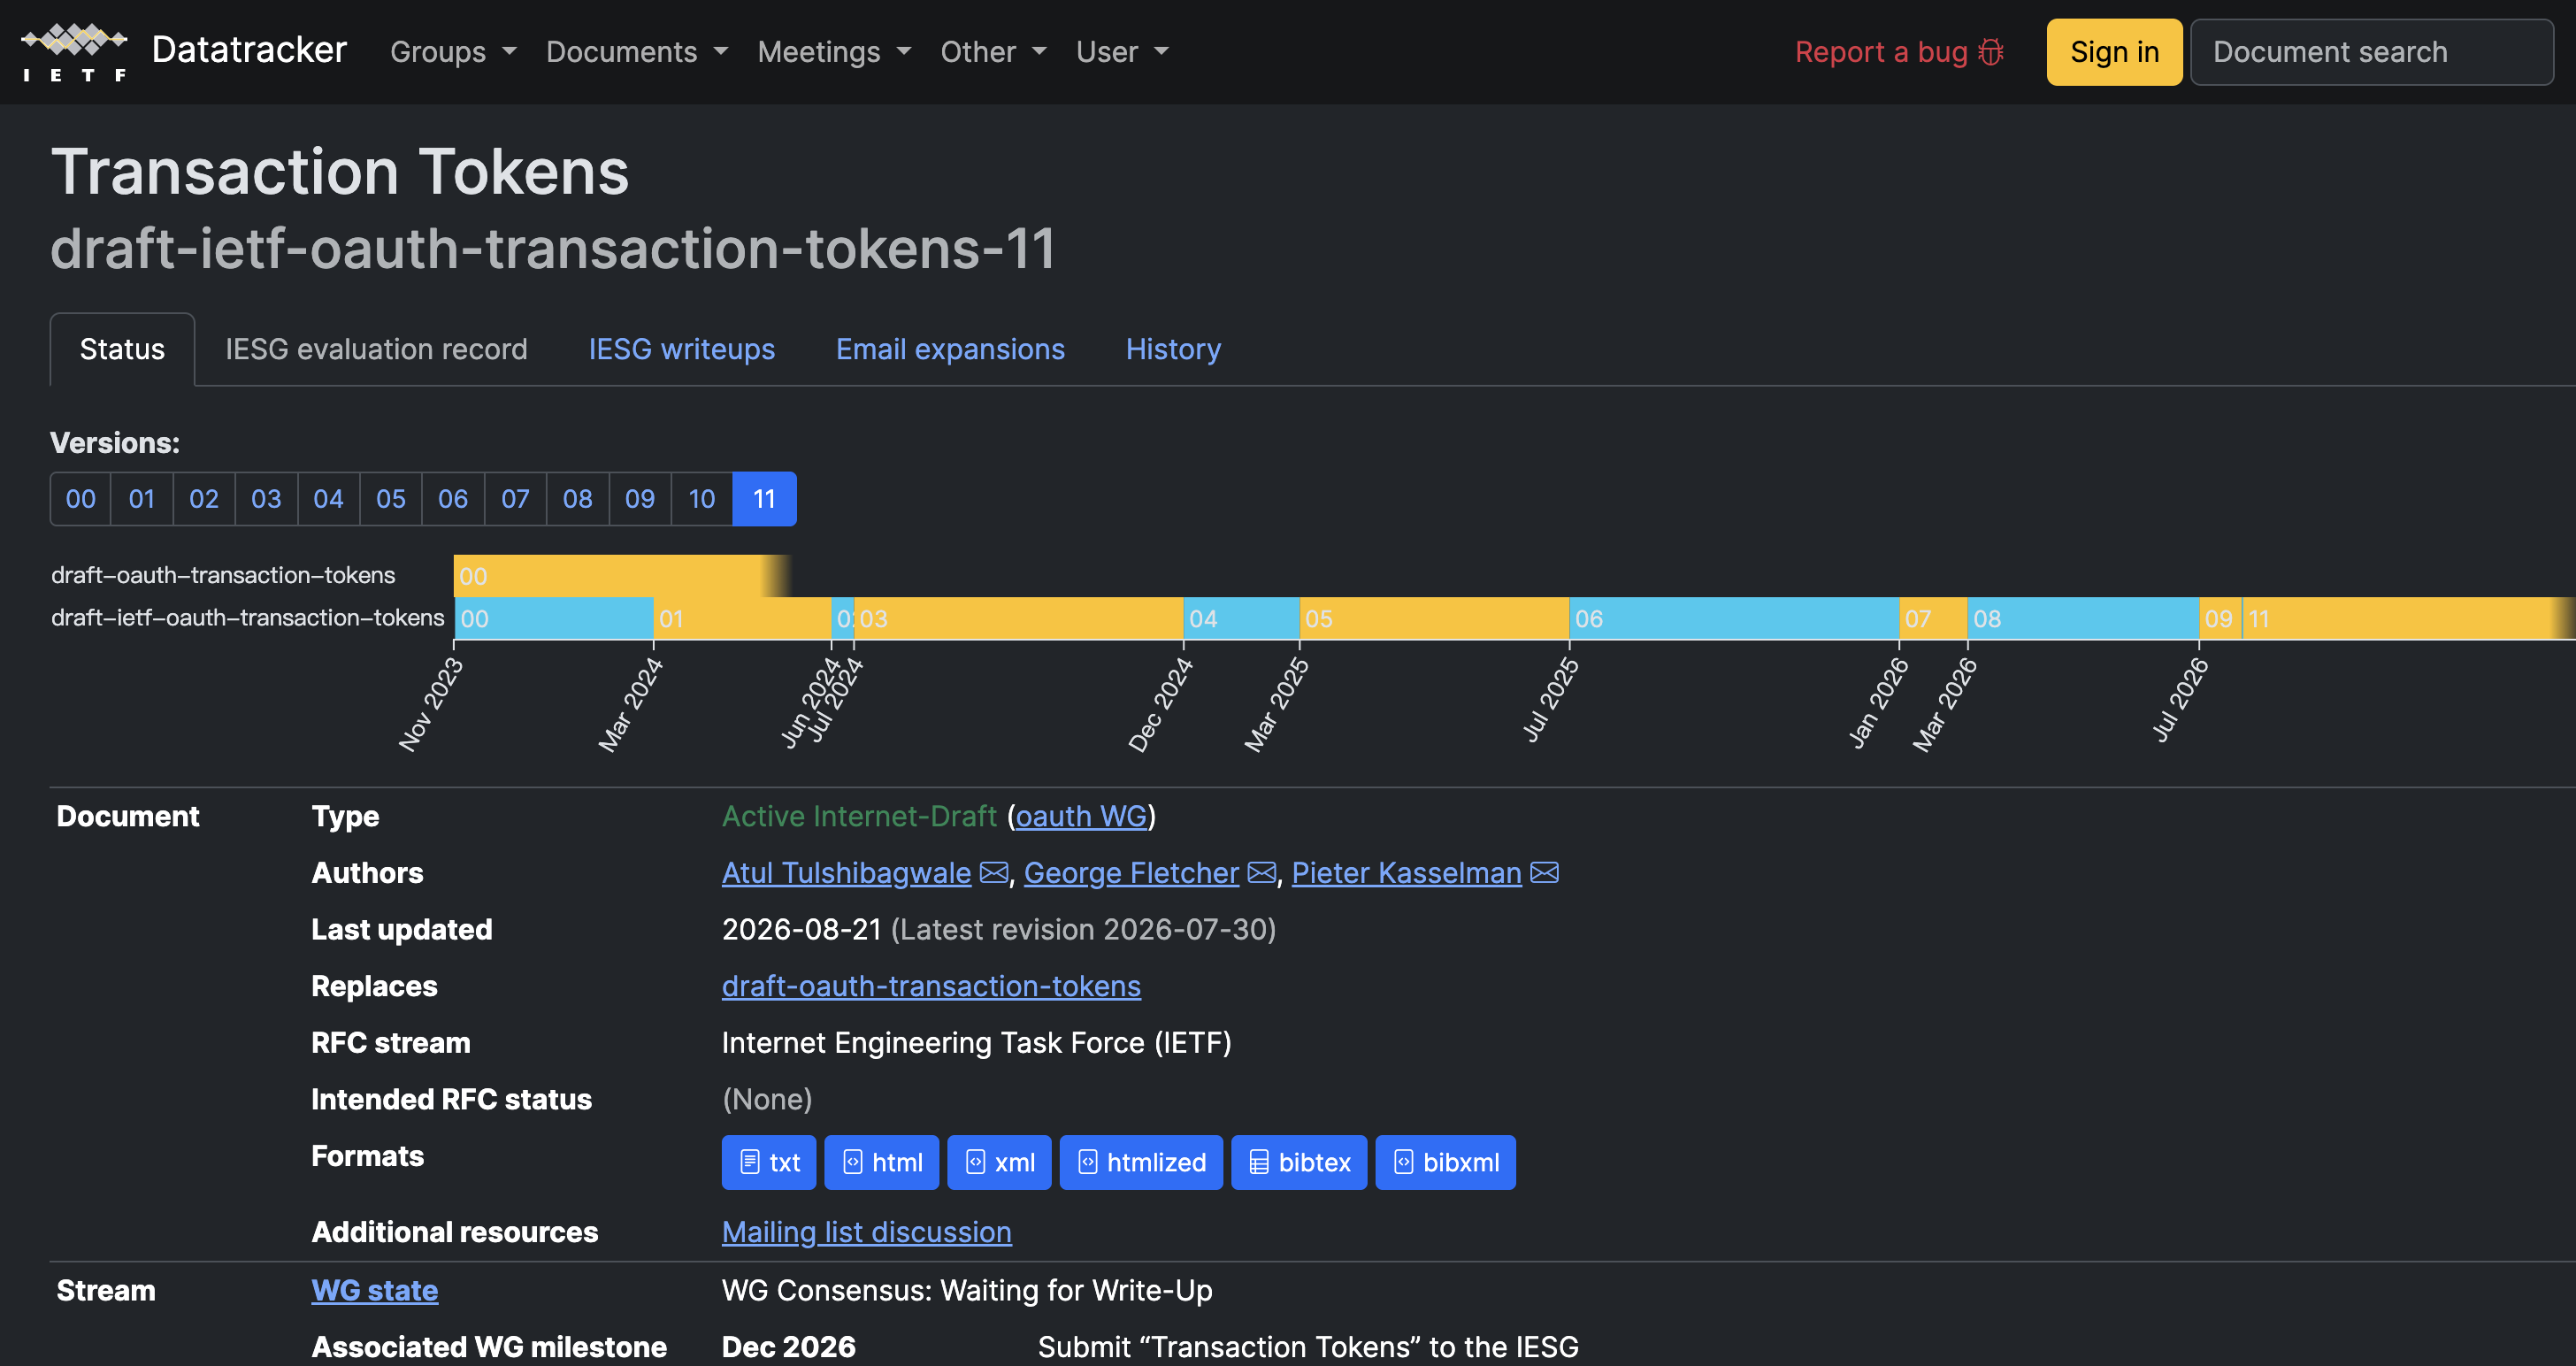This screenshot has height=1366, width=2576.
Task: Expand the Meetings menu
Action: pyautogui.click(x=834, y=52)
